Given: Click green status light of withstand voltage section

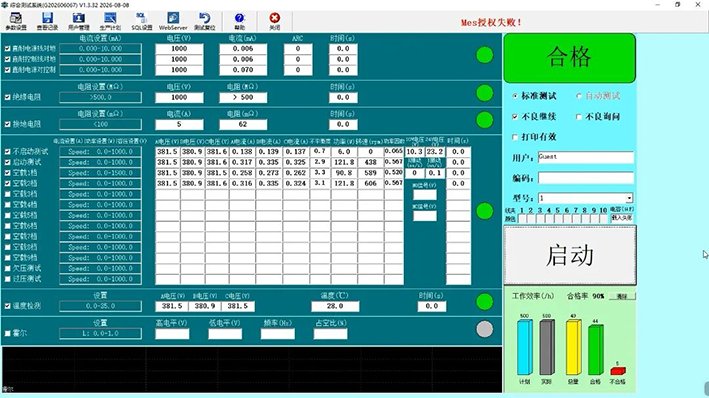Looking at the screenshot, I should click(x=485, y=55).
